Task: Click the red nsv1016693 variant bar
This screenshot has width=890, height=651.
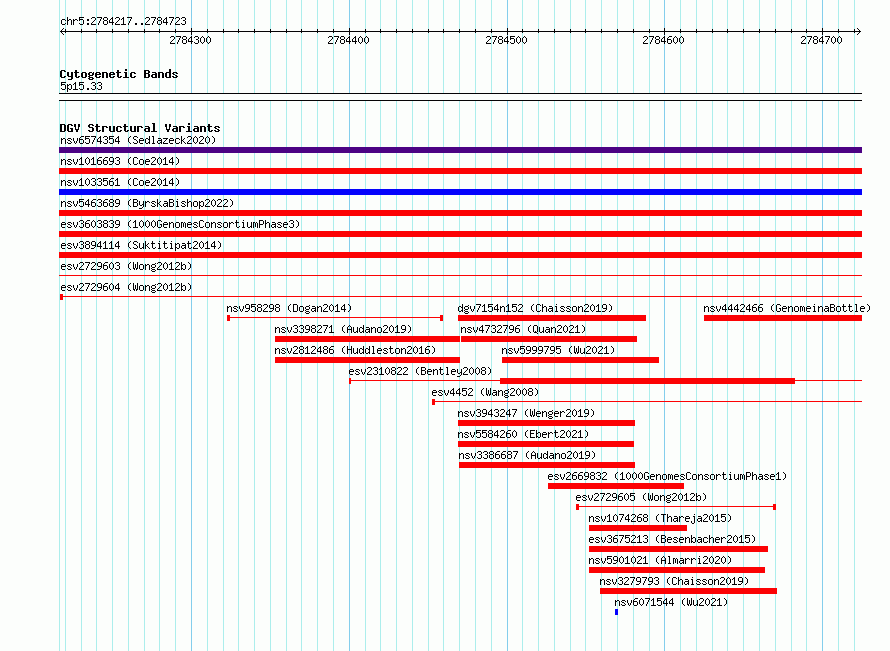Action: 460,171
